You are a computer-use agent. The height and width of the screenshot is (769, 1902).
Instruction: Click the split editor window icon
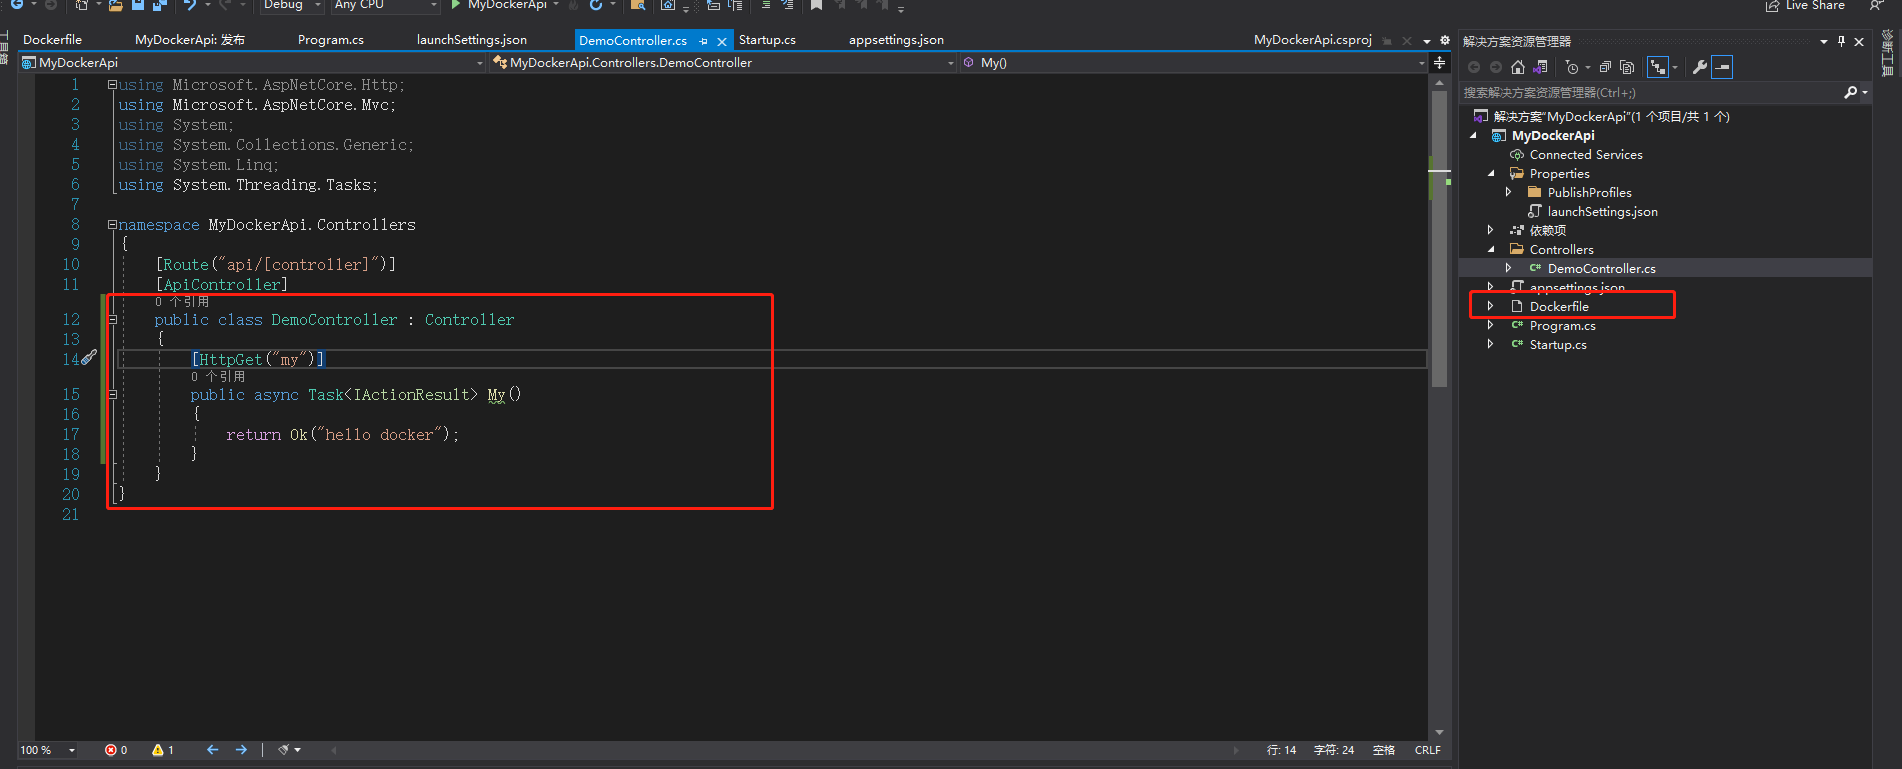[x=1439, y=62]
